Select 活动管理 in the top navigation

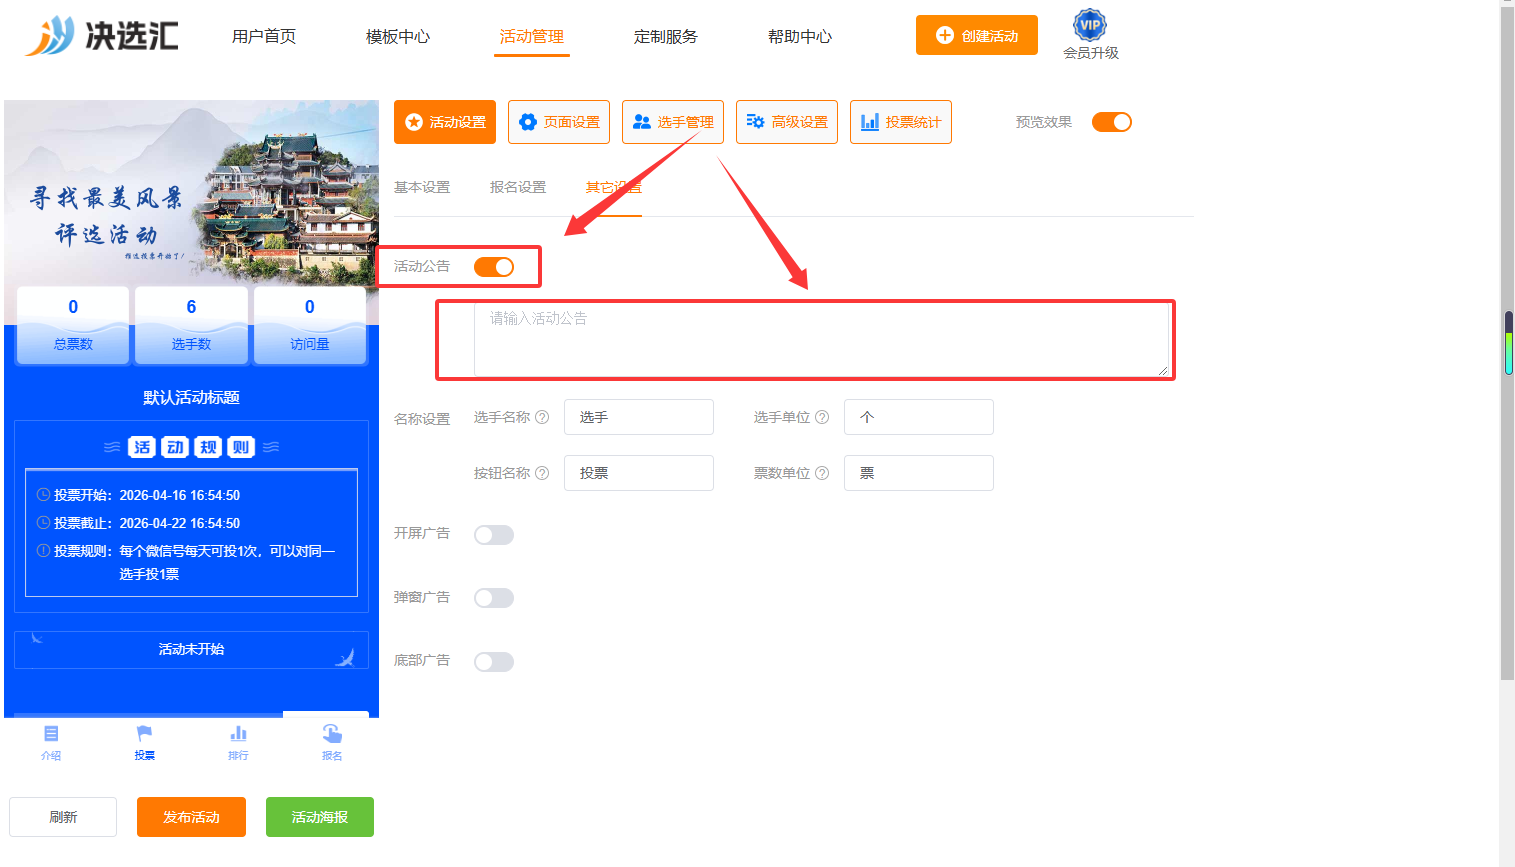pyautogui.click(x=532, y=36)
